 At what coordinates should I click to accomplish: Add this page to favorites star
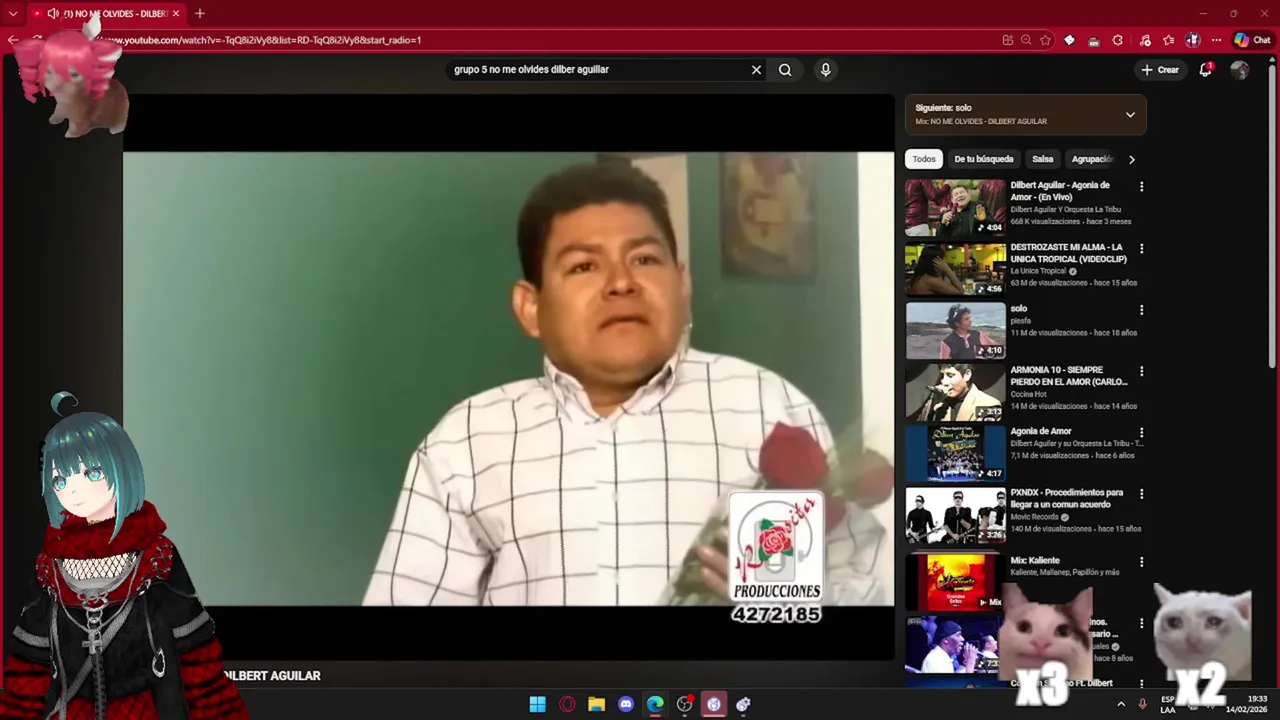tap(1045, 40)
